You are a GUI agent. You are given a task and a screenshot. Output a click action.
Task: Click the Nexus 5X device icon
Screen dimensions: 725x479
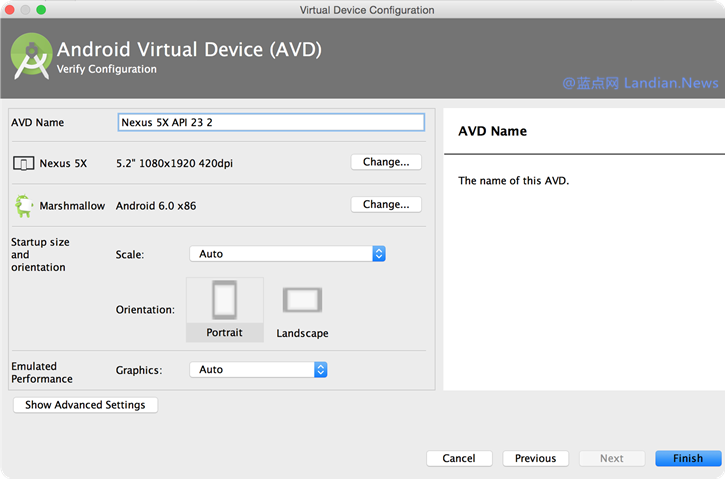(x=23, y=163)
